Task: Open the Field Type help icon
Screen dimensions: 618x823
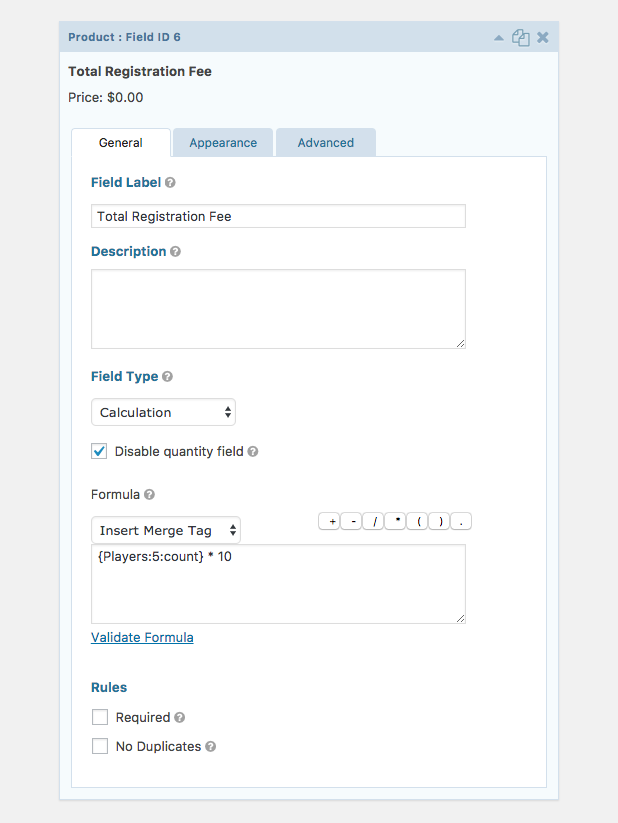Action: (x=167, y=376)
